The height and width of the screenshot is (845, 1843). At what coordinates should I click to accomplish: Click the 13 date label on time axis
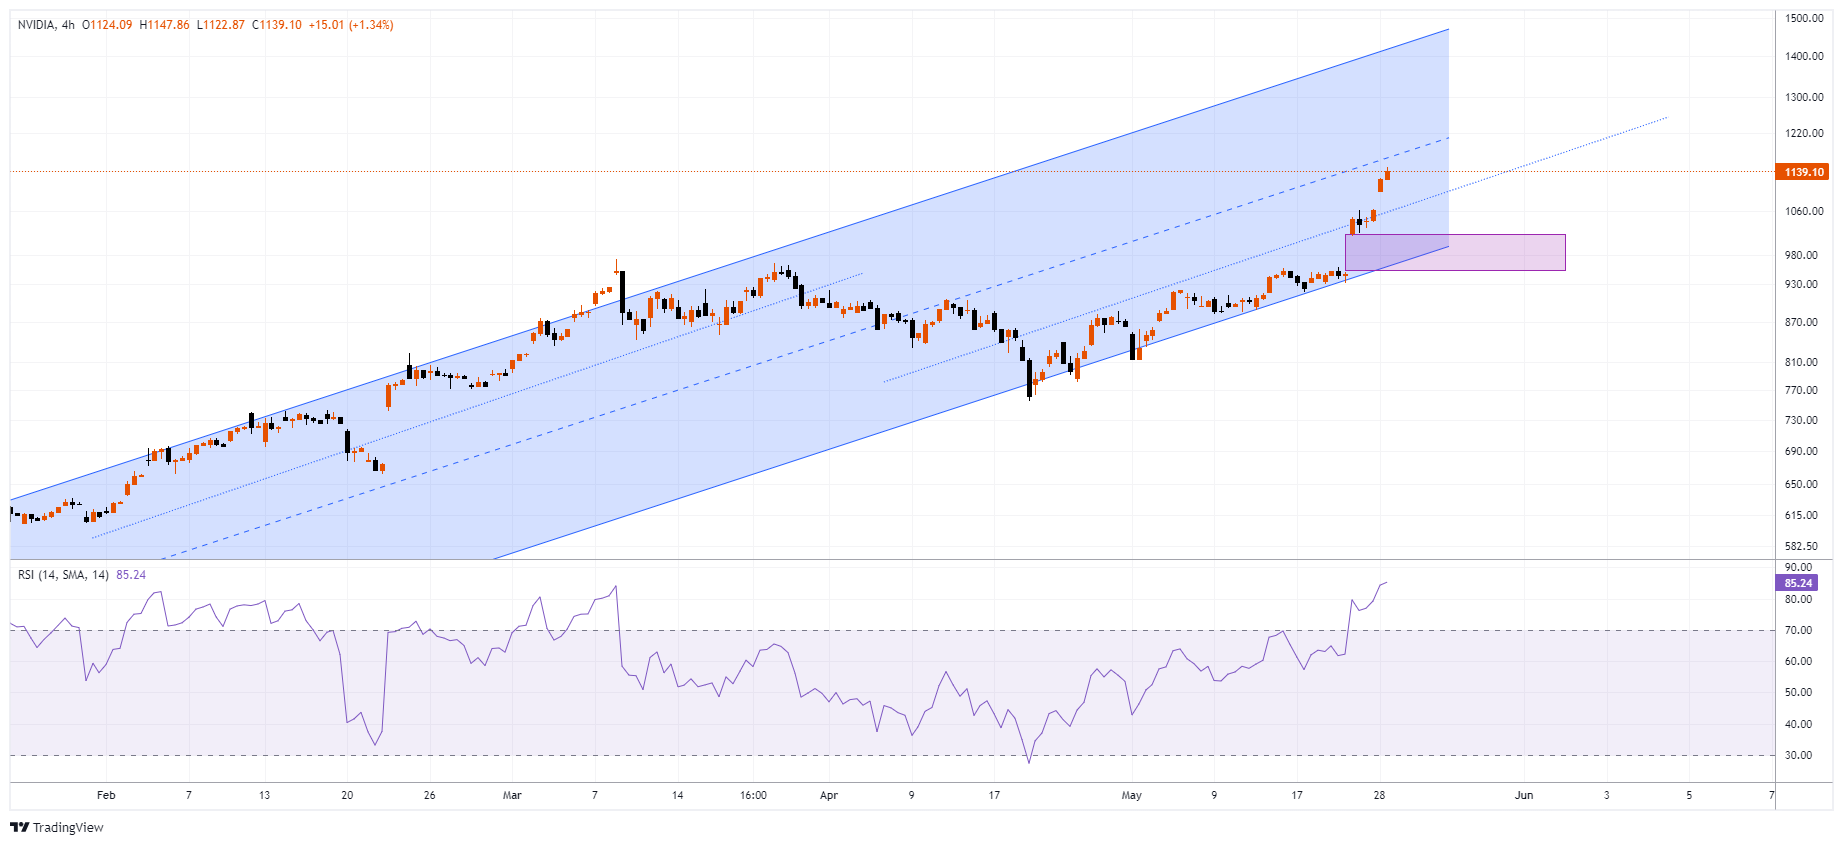[264, 795]
